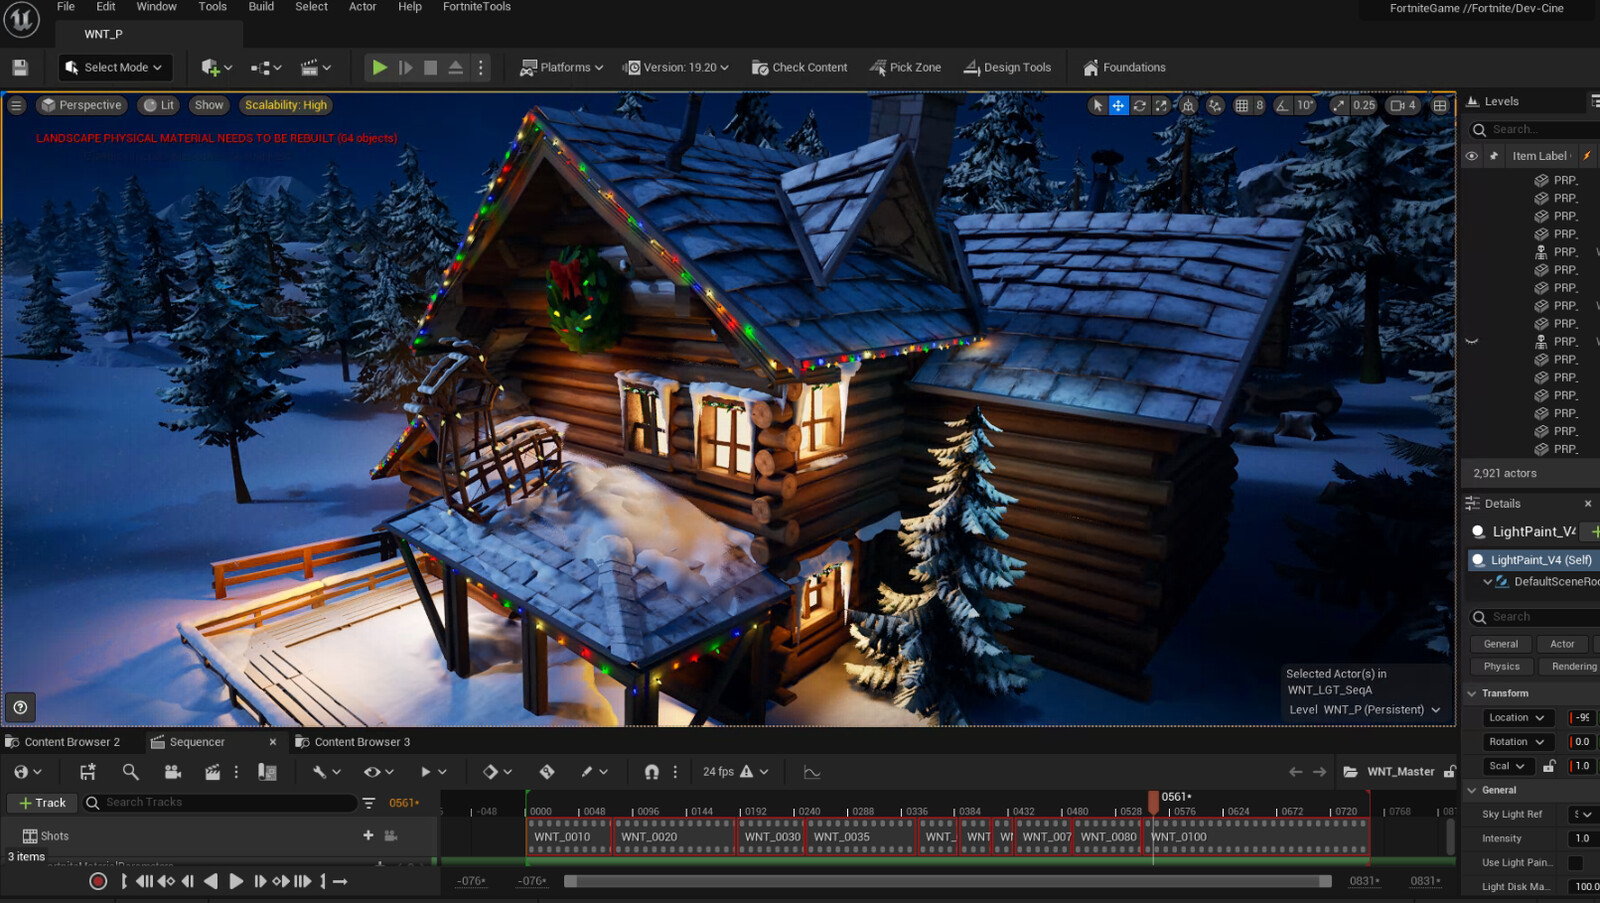Save the current level with the disk icon
This screenshot has height=903, width=1600.
[x=20, y=67]
